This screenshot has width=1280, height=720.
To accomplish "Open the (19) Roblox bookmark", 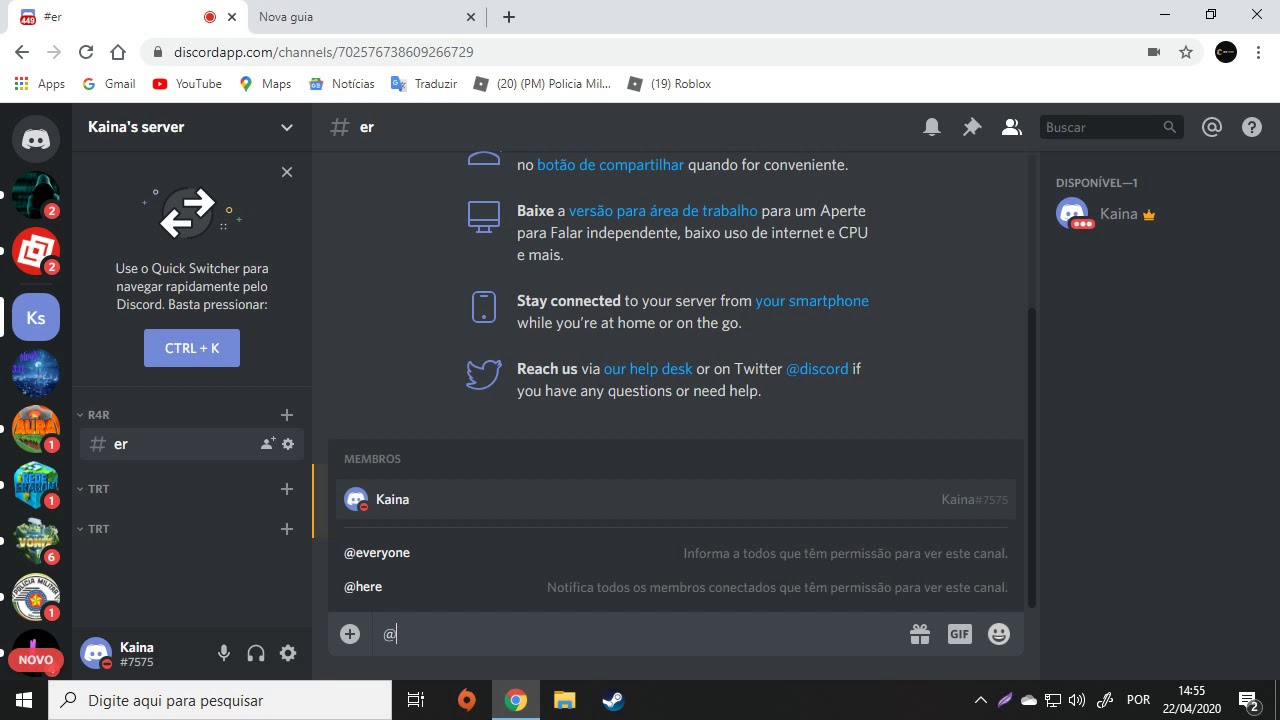I will click(669, 84).
